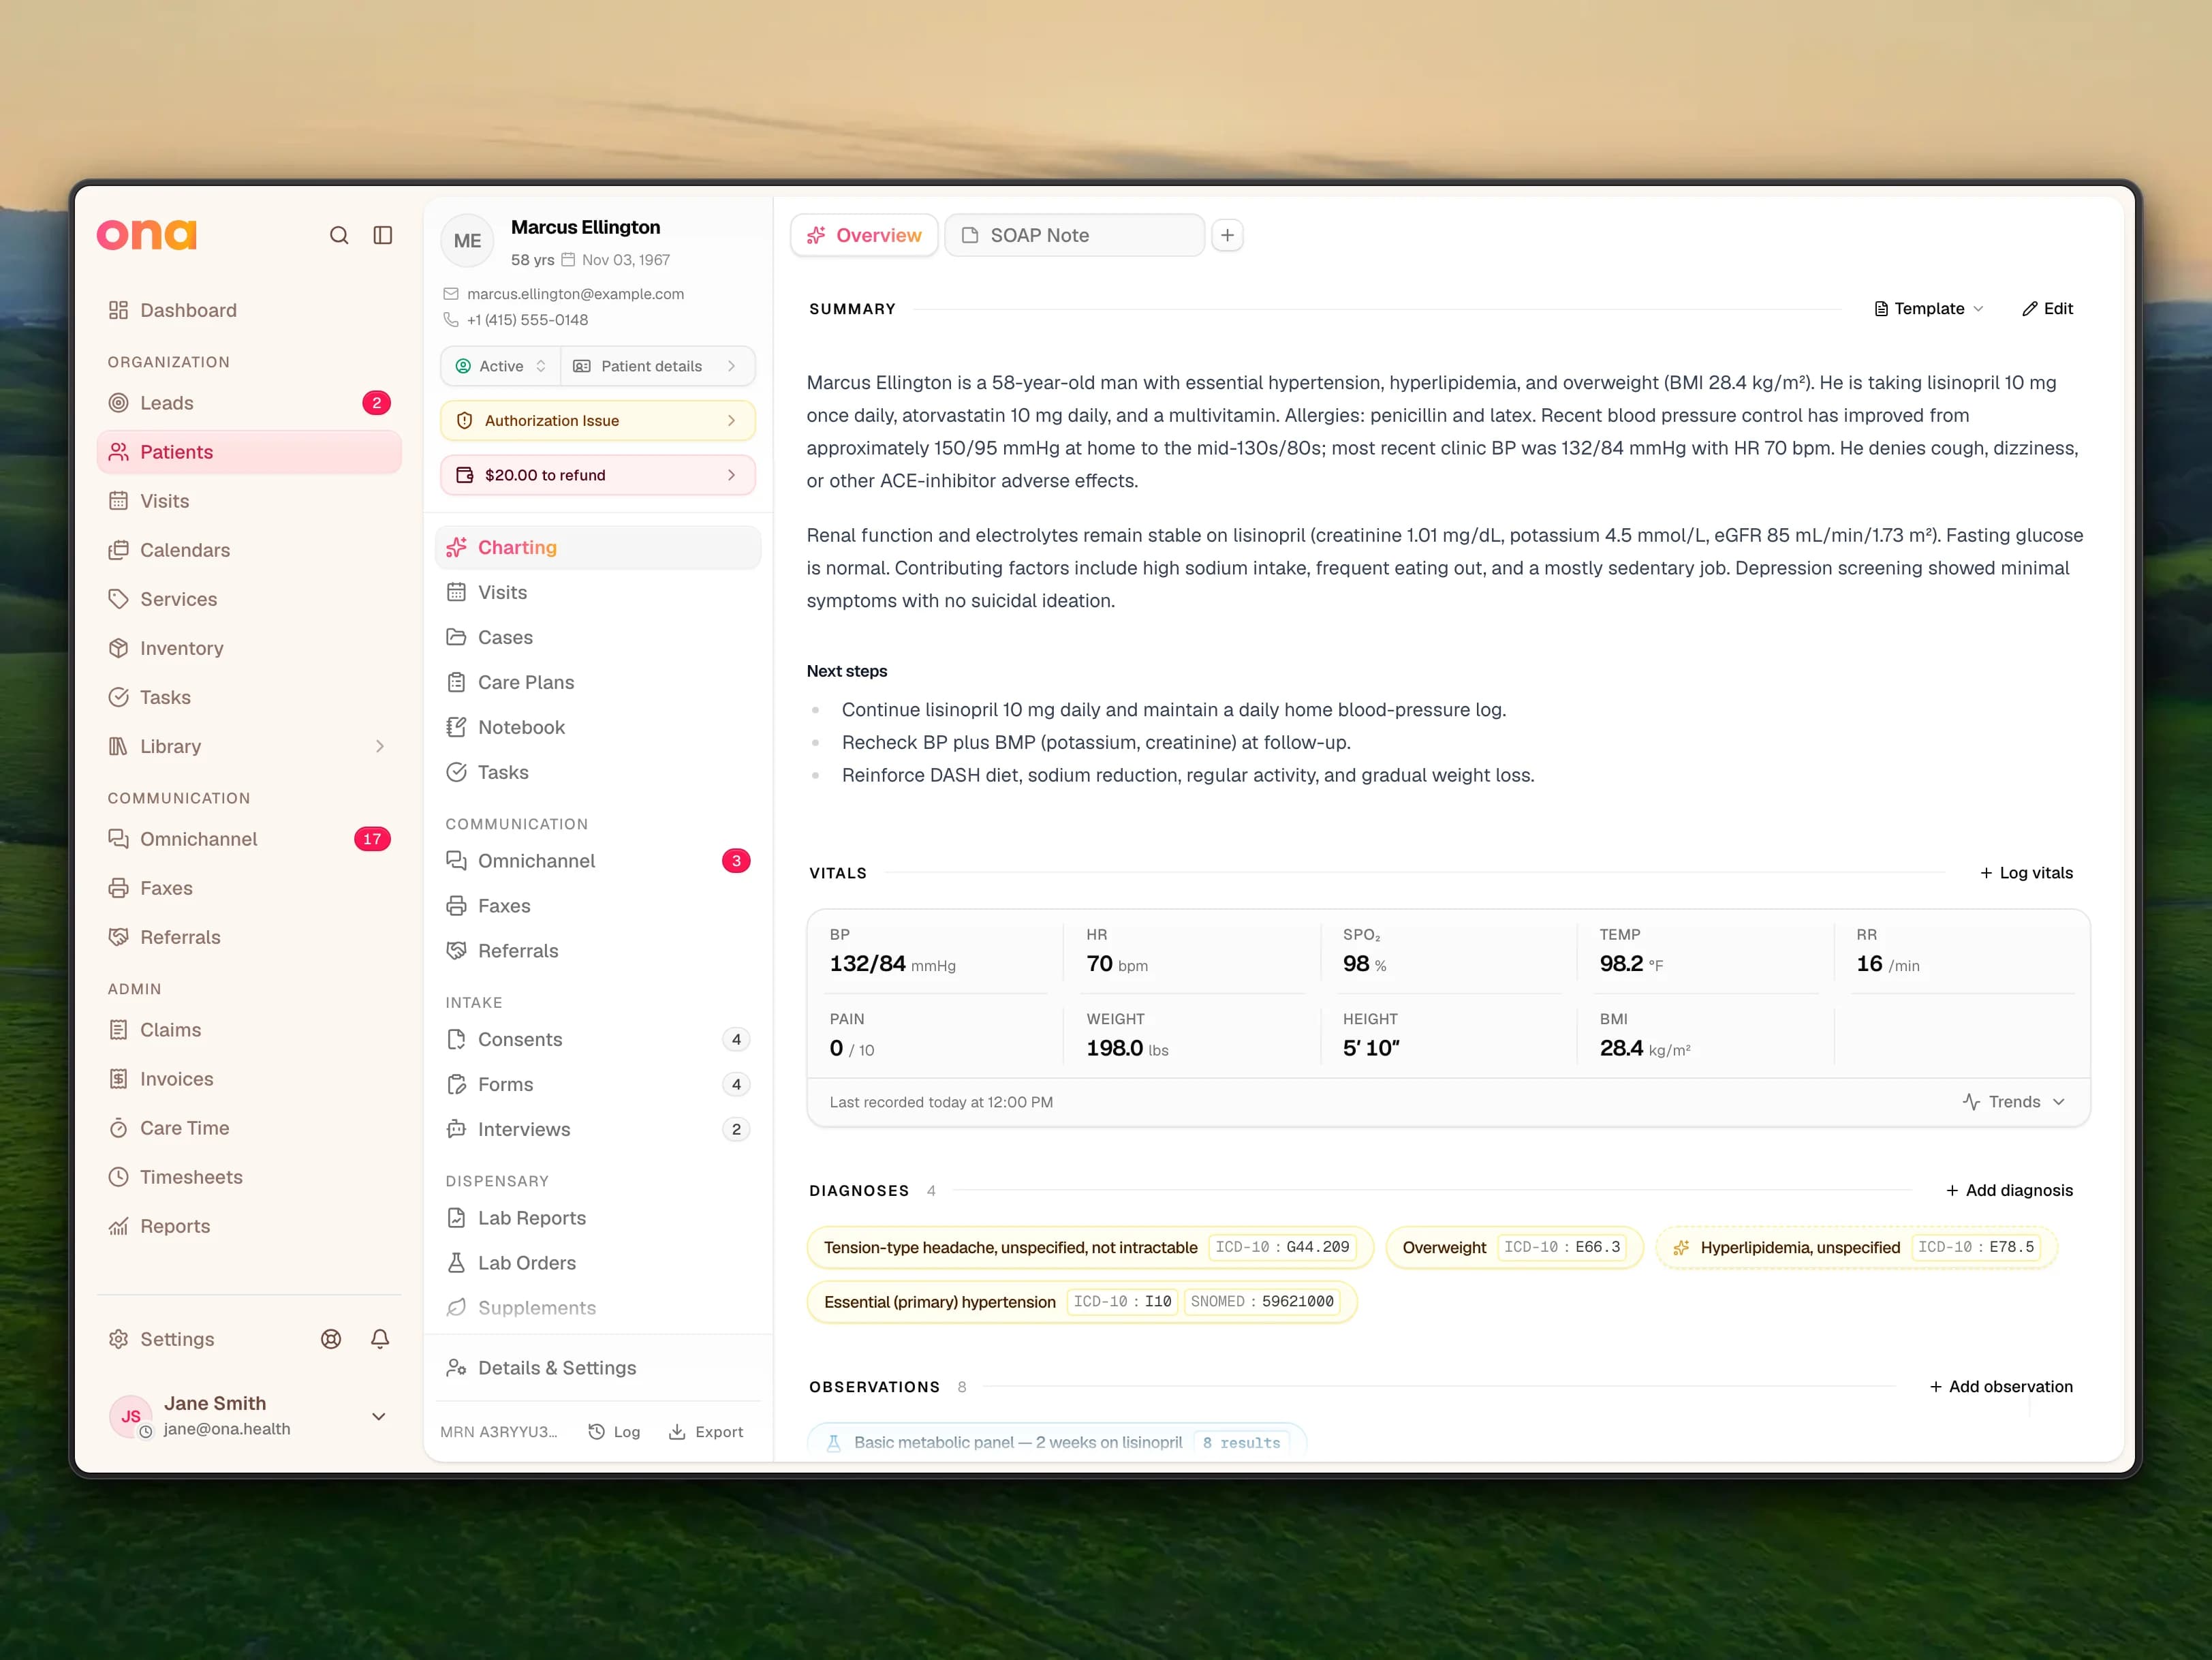Switch to the SOAP Note tab
Screen dimensions: 2212x1660
(x=1075, y=235)
